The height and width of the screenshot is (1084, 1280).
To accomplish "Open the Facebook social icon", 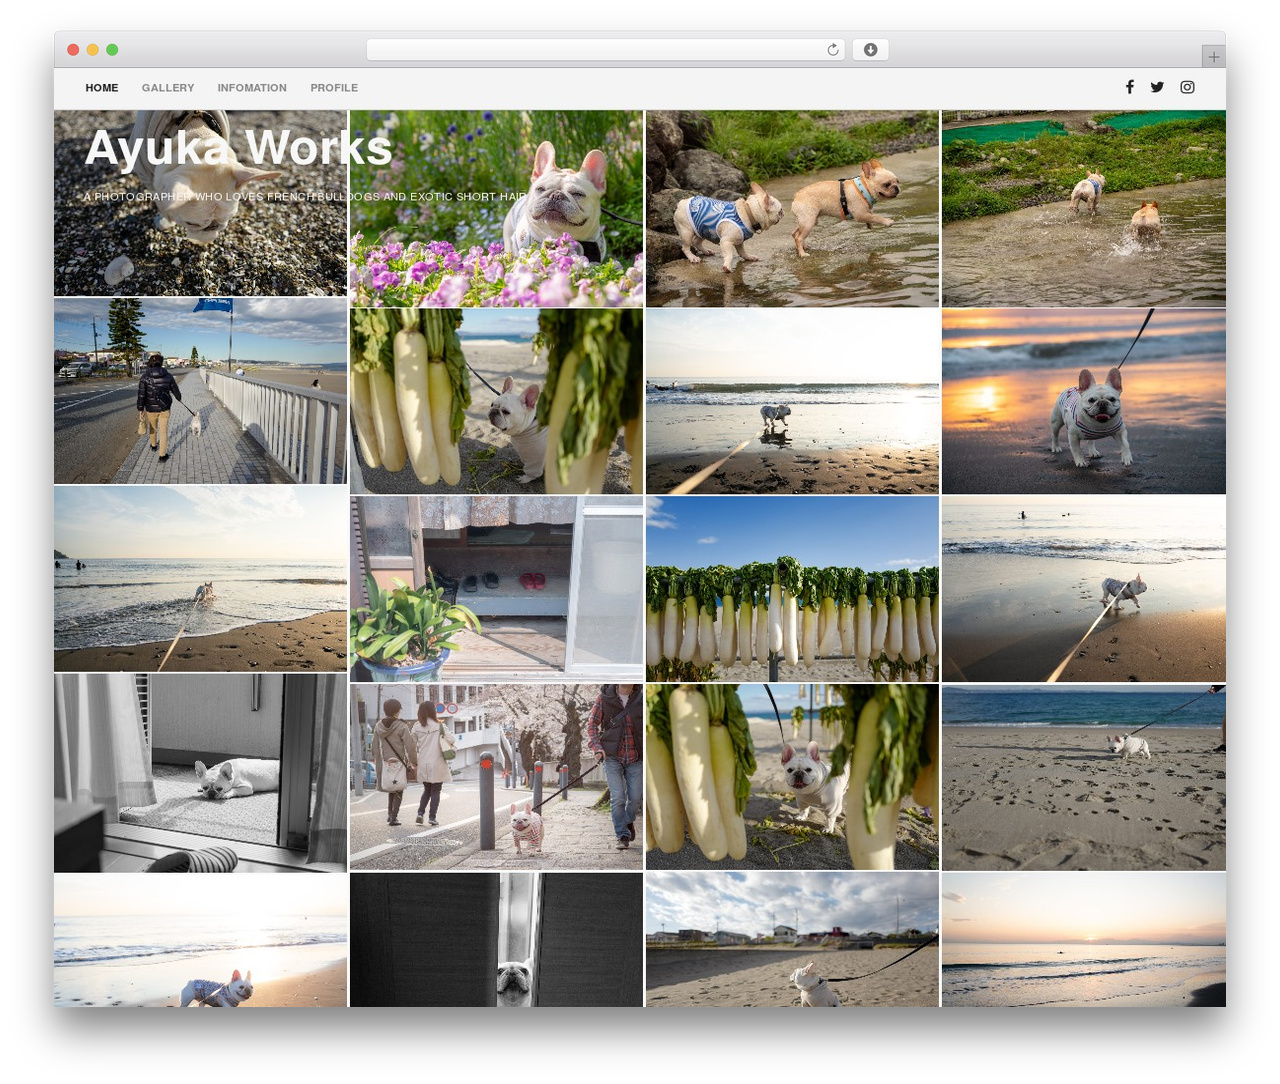I will [x=1129, y=87].
